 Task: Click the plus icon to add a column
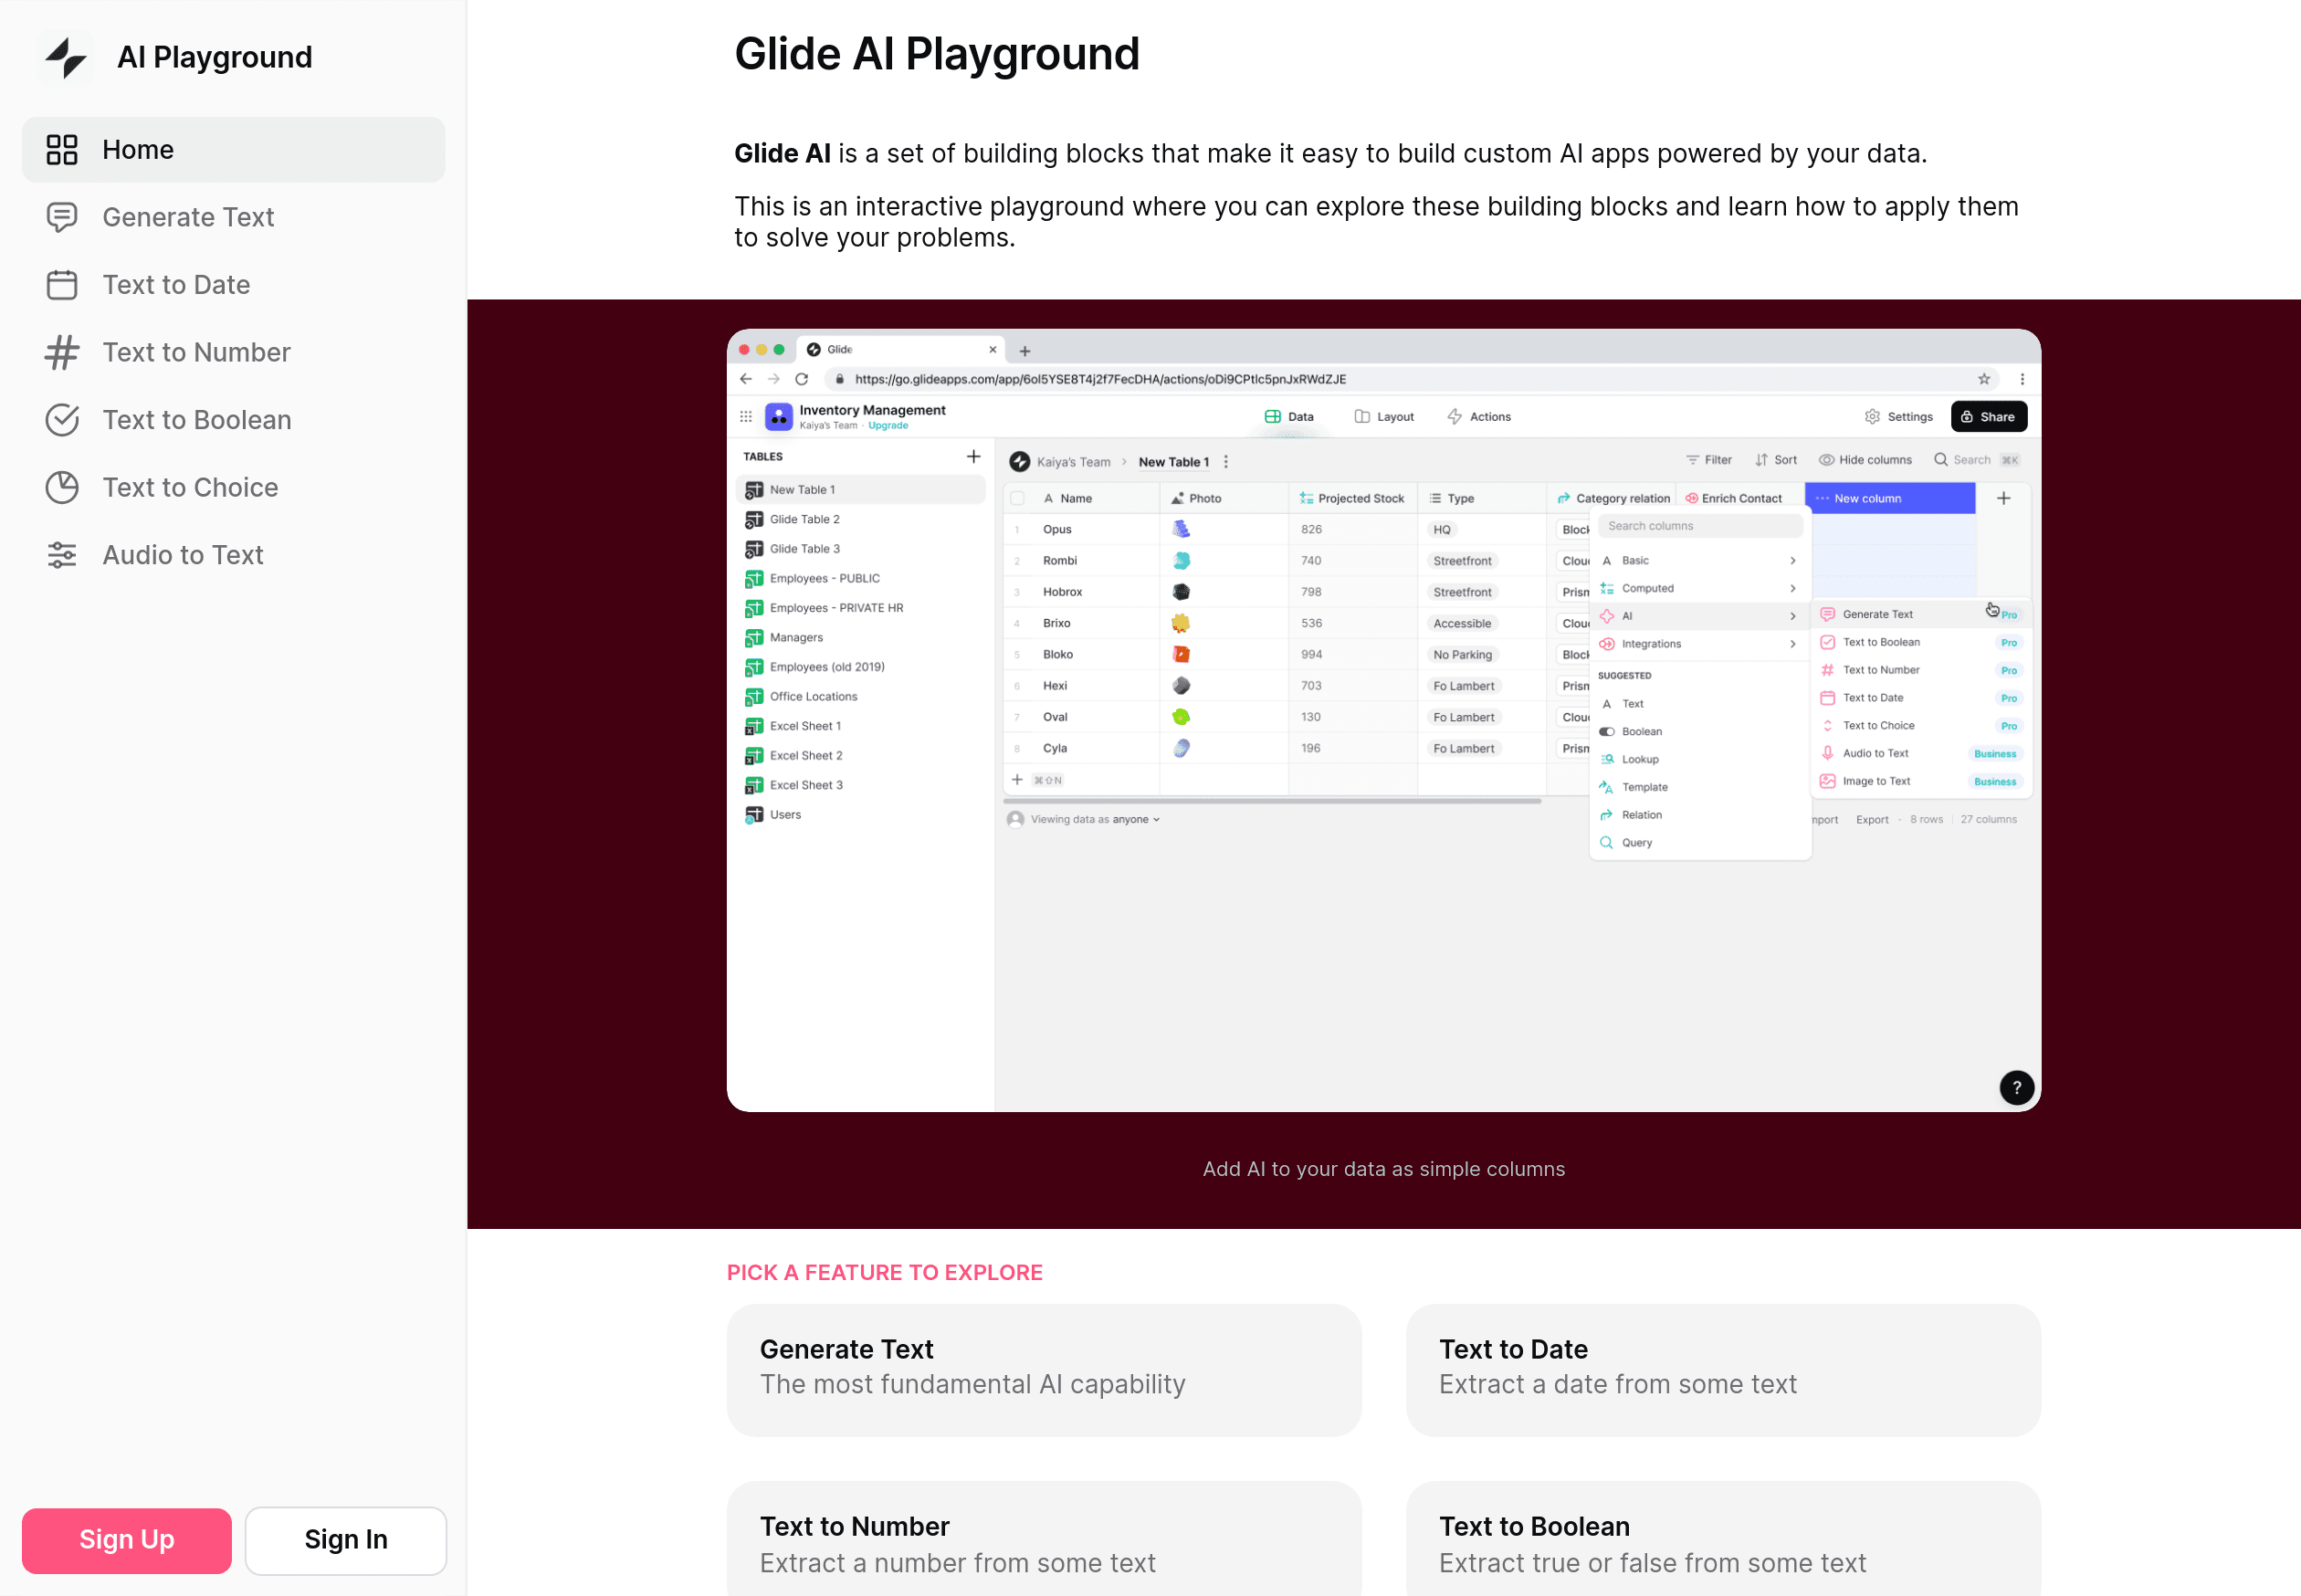pos(2003,498)
